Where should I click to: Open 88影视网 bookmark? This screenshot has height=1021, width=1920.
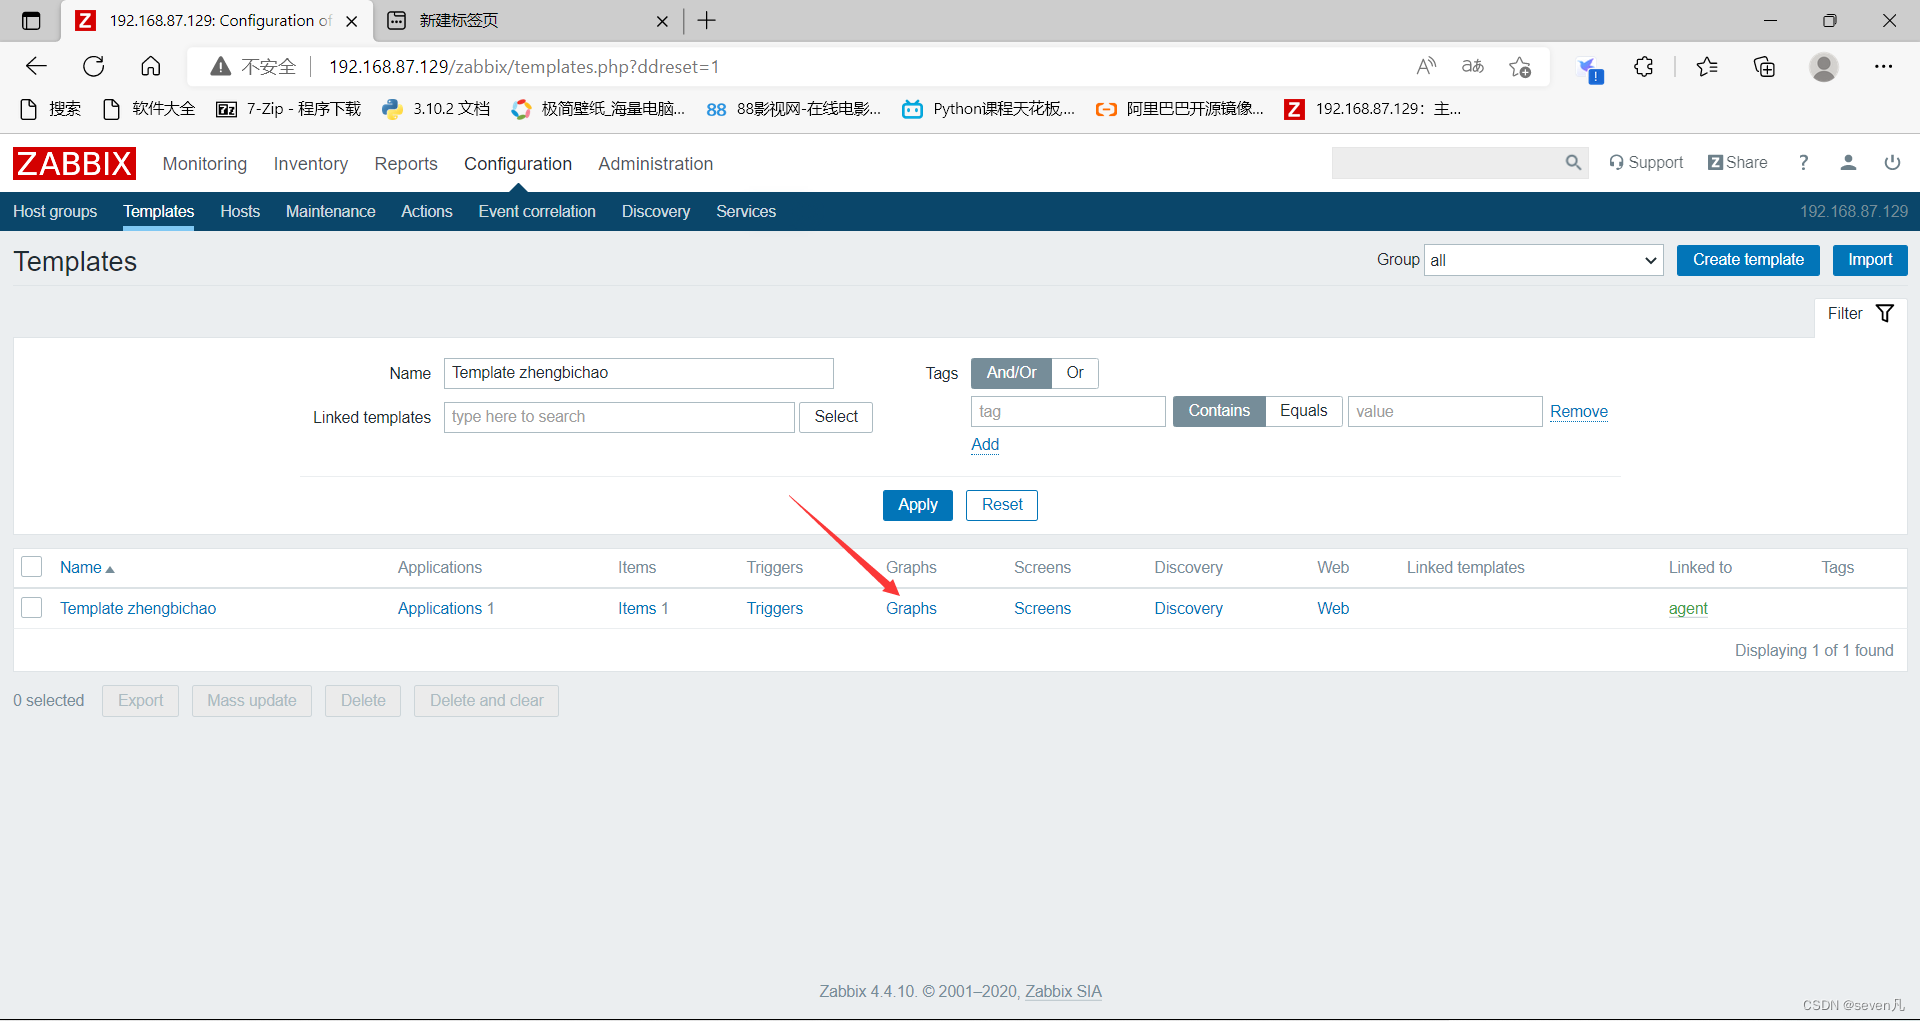[794, 109]
